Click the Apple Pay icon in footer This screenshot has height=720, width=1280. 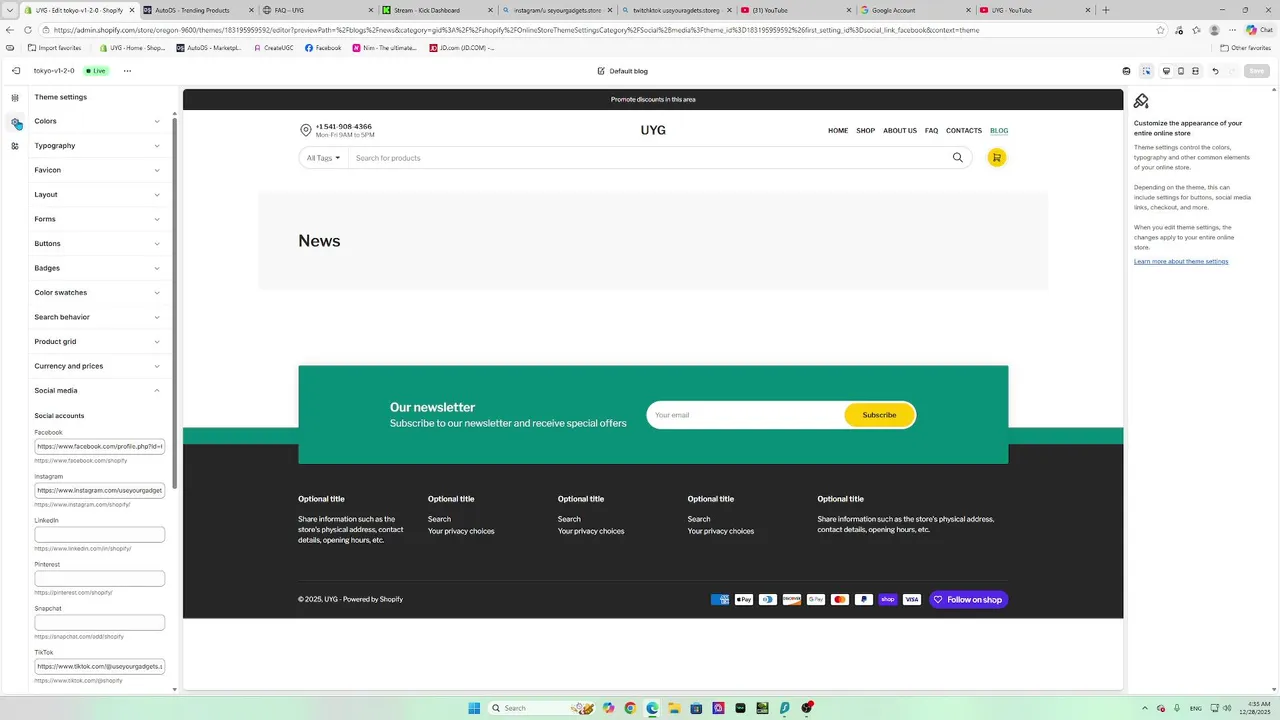(x=743, y=600)
